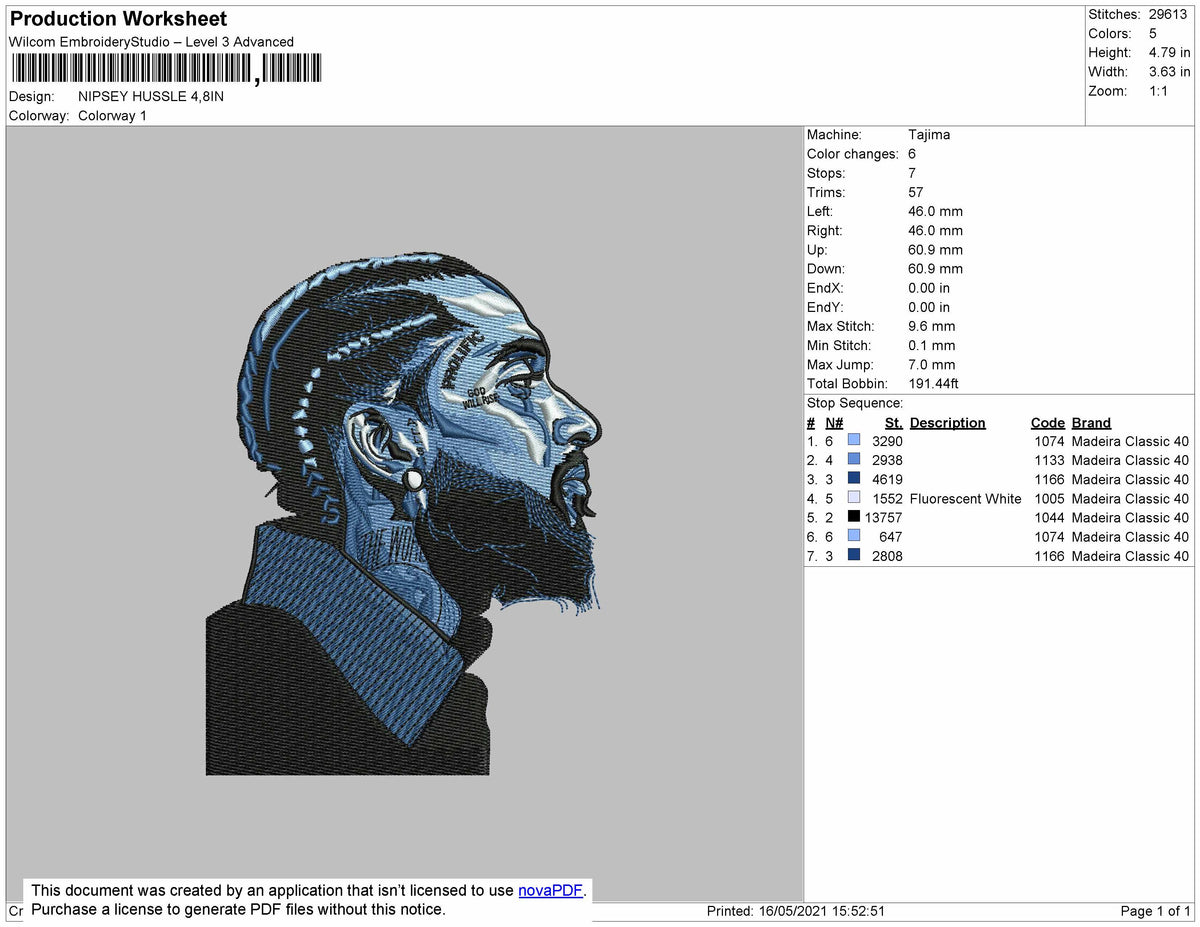The width and height of the screenshot is (1200, 927).
Task: Click the Fluorescent White color chip
Action: 855,498
